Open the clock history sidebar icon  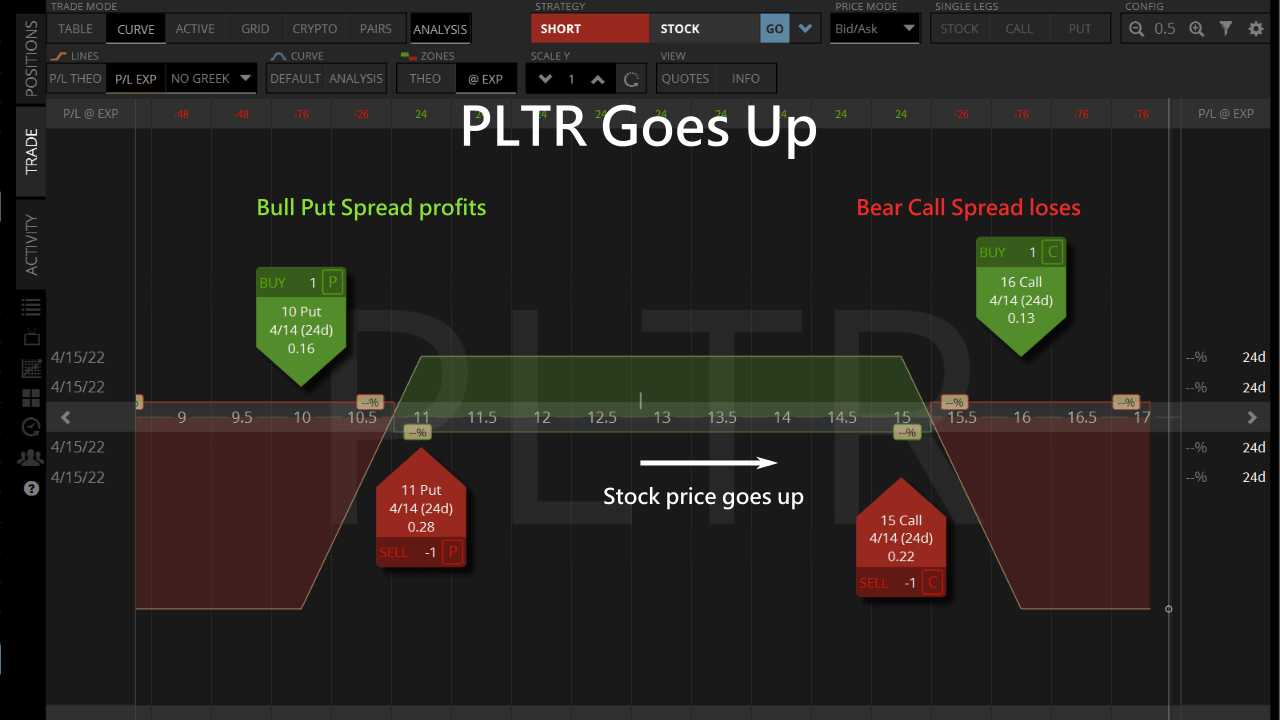pyautogui.click(x=31, y=428)
